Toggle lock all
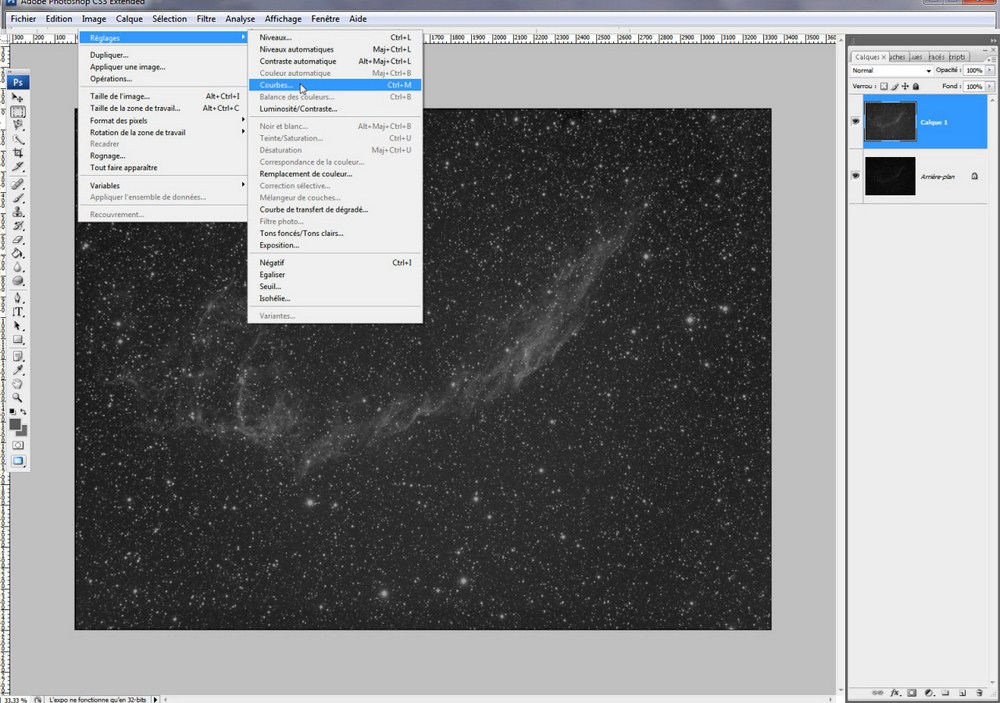 click(x=916, y=86)
